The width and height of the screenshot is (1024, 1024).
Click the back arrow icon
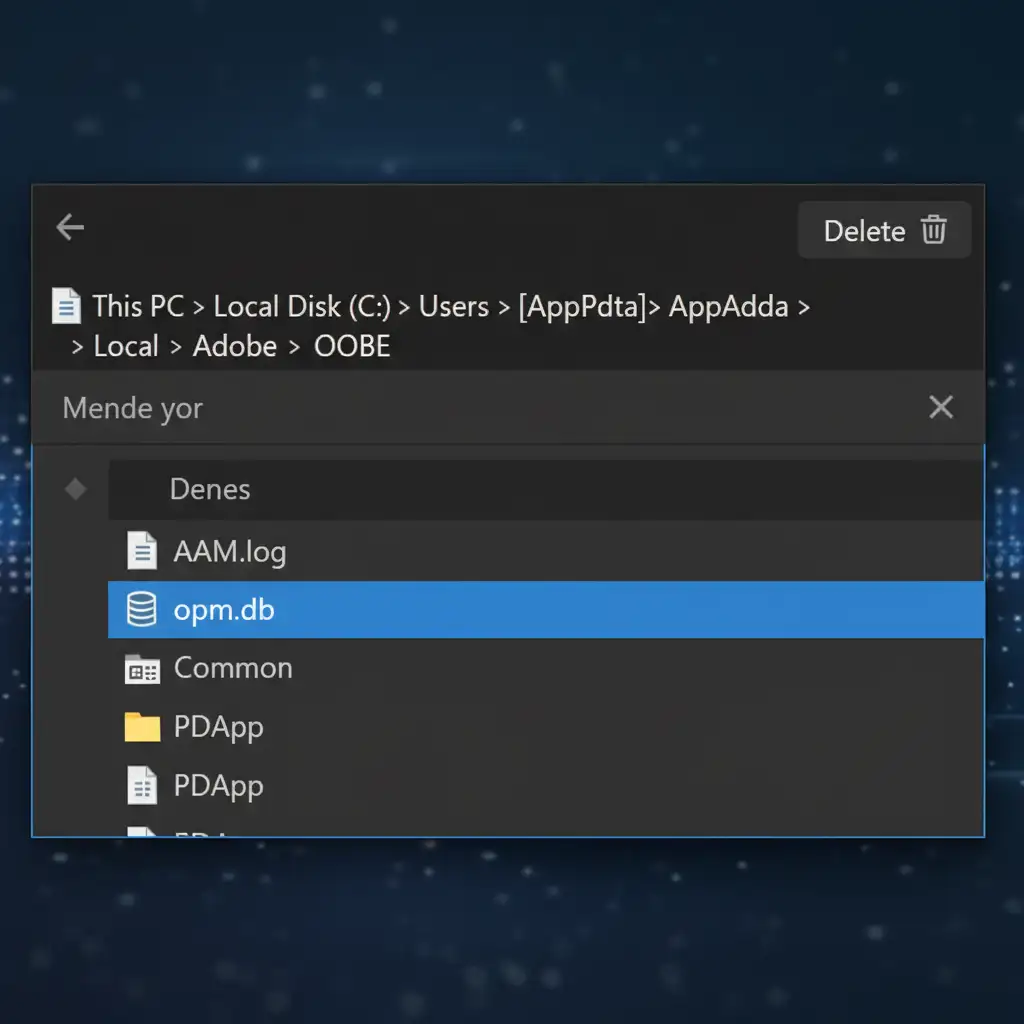[x=70, y=228]
